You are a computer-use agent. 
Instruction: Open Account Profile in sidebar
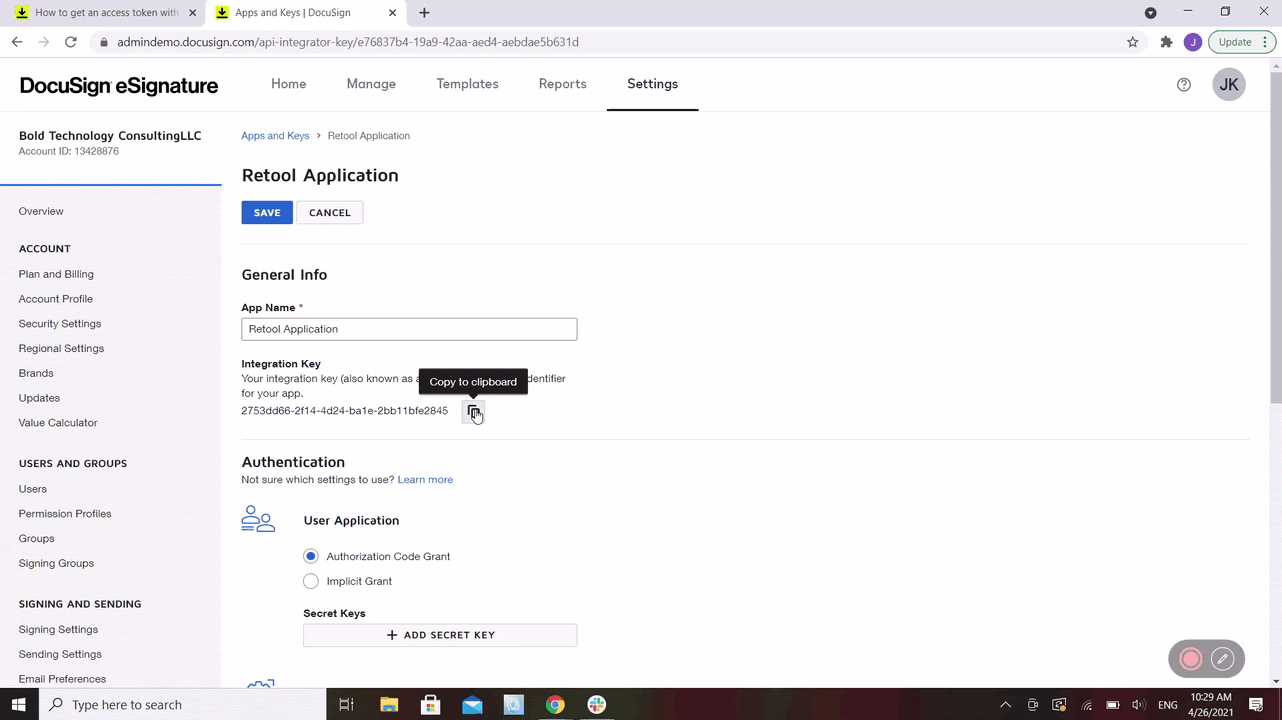pyautogui.click(x=55, y=299)
